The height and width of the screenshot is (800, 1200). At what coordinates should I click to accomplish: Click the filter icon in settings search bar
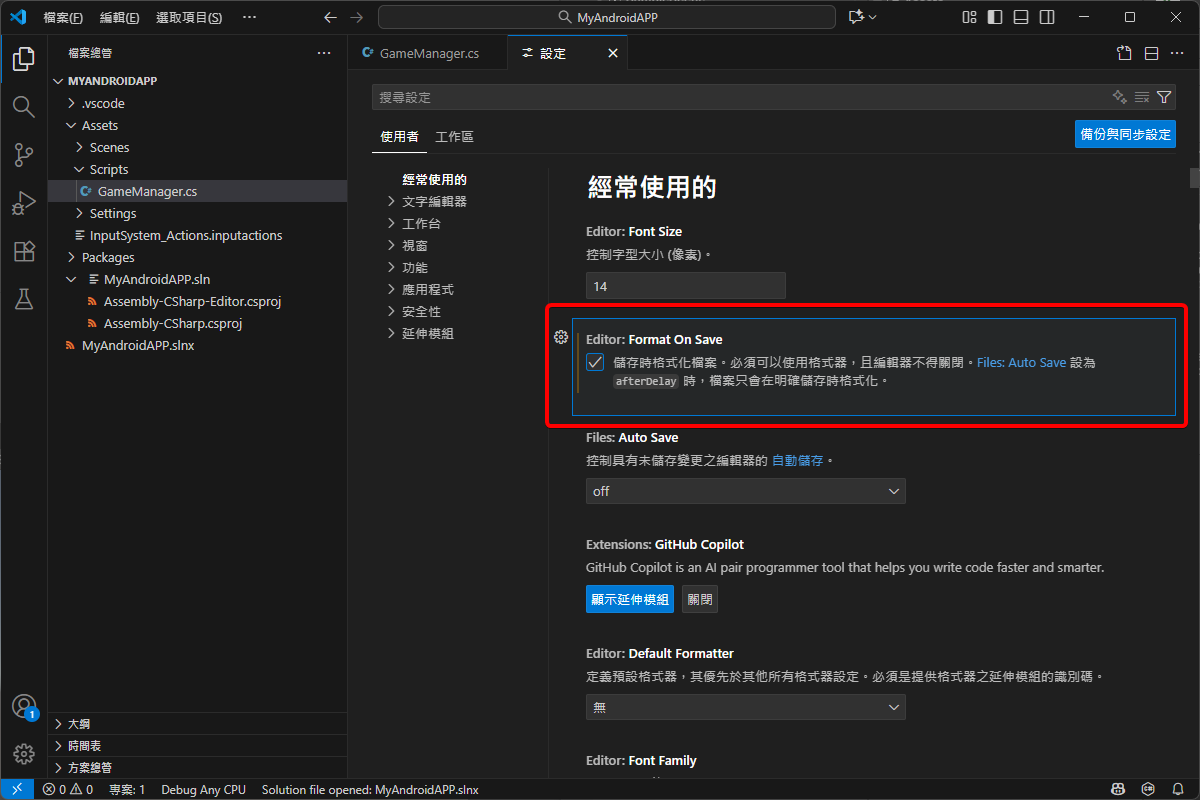[1163, 97]
